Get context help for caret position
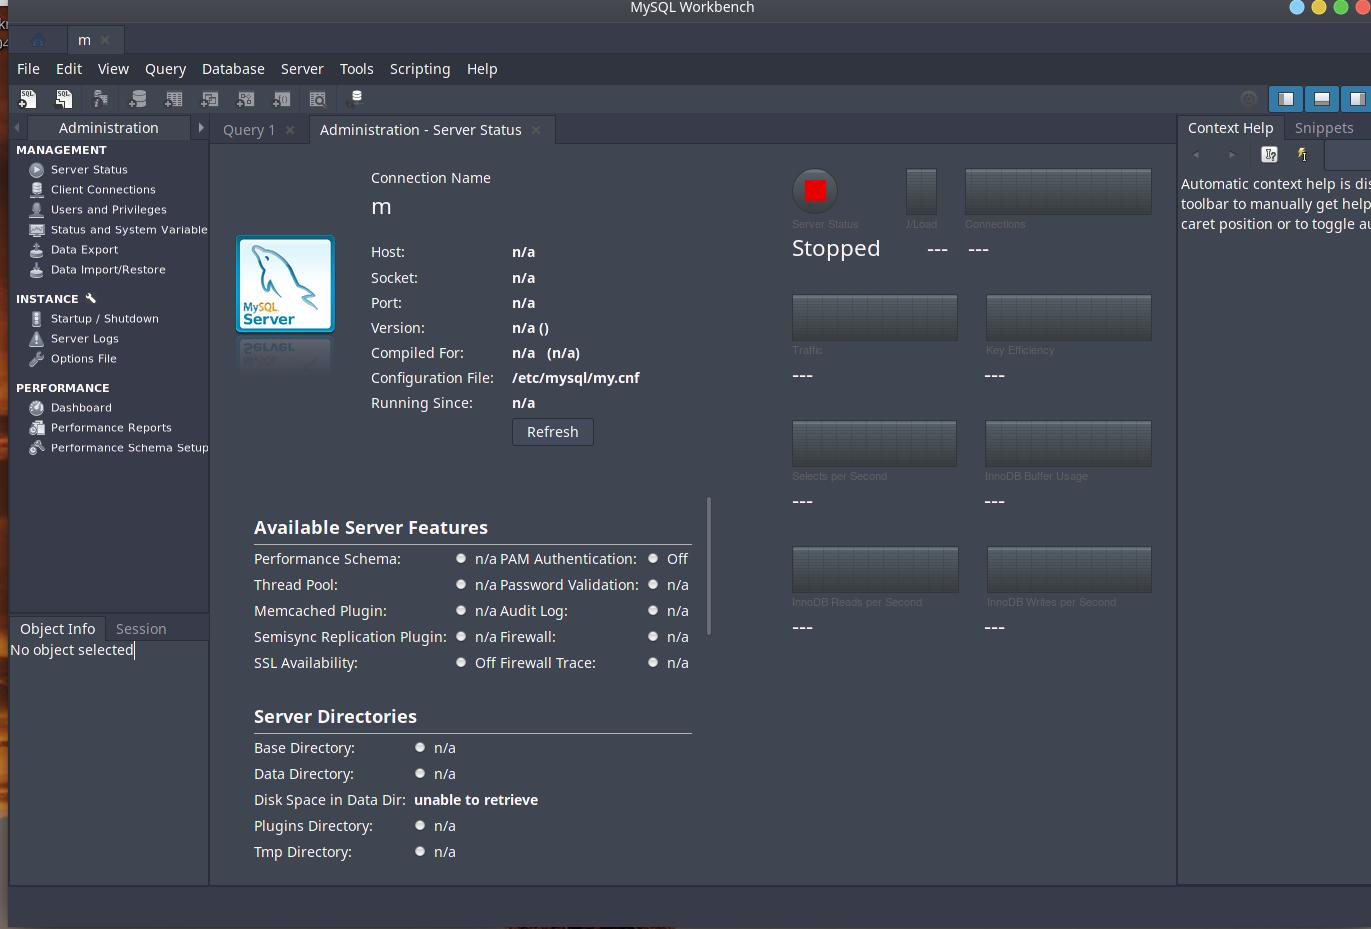1371x929 pixels. click(1269, 155)
